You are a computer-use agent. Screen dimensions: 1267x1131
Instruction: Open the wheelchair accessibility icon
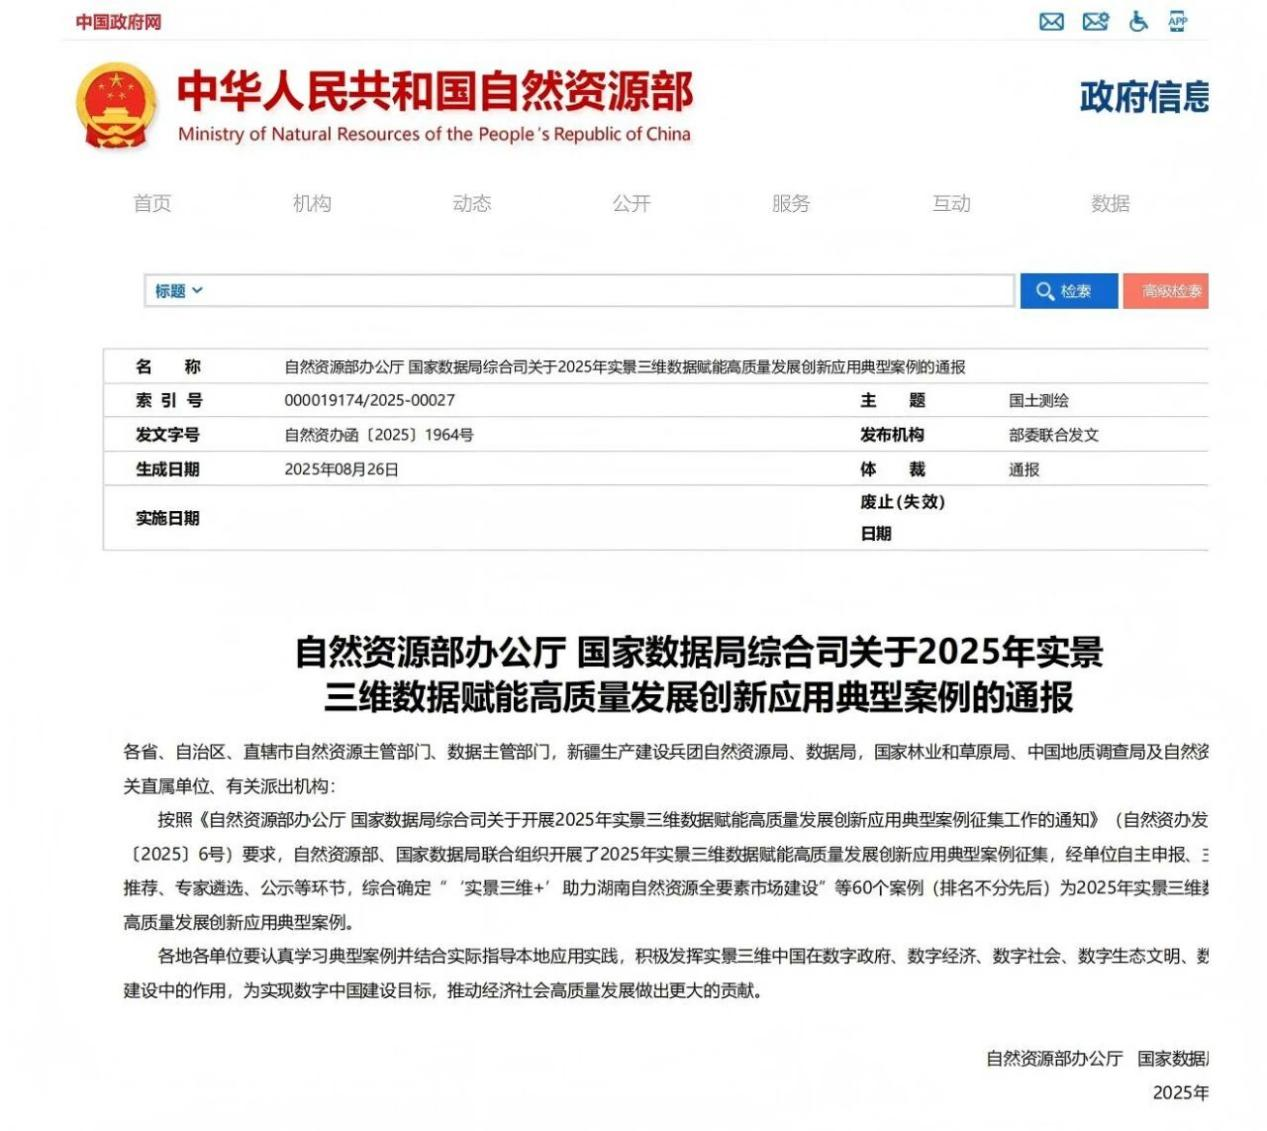(x=1138, y=21)
